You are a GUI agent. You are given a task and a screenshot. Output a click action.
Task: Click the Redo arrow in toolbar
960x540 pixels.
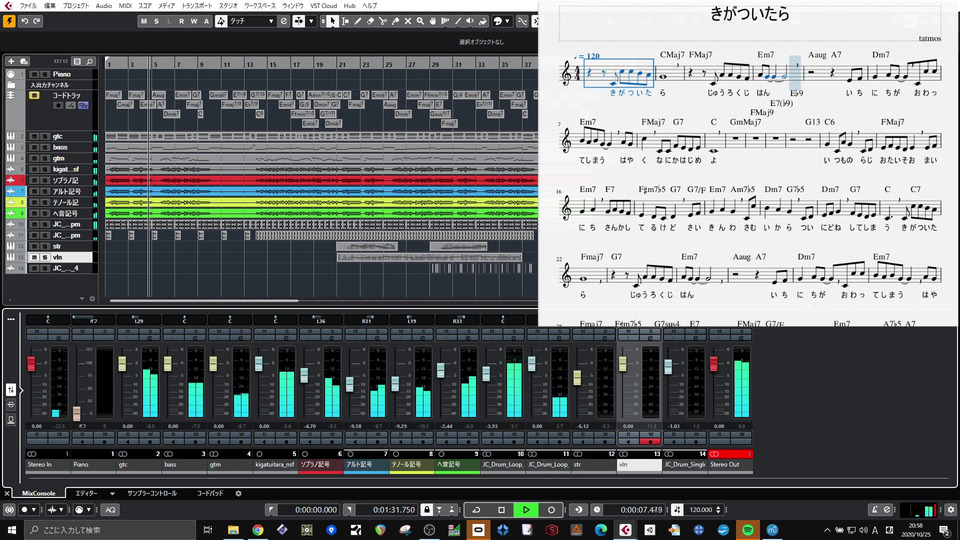[37, 21]
